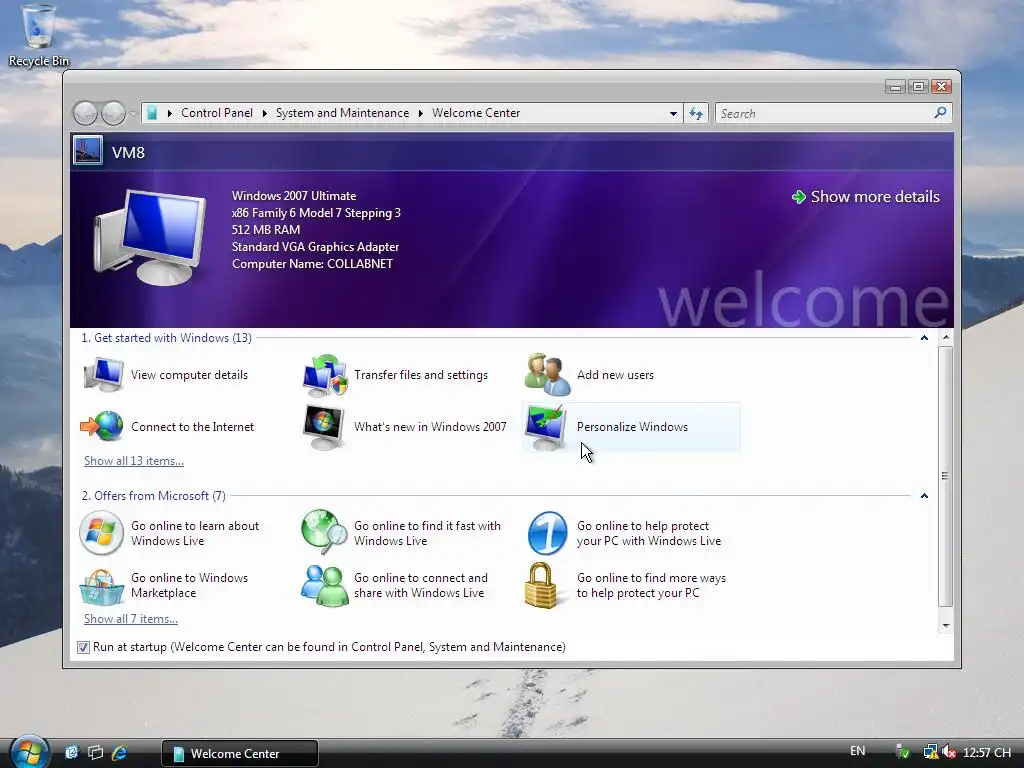Click Go online to learn about Windows Live
This screenshot has height=768, width=1024.
point(195,533)
